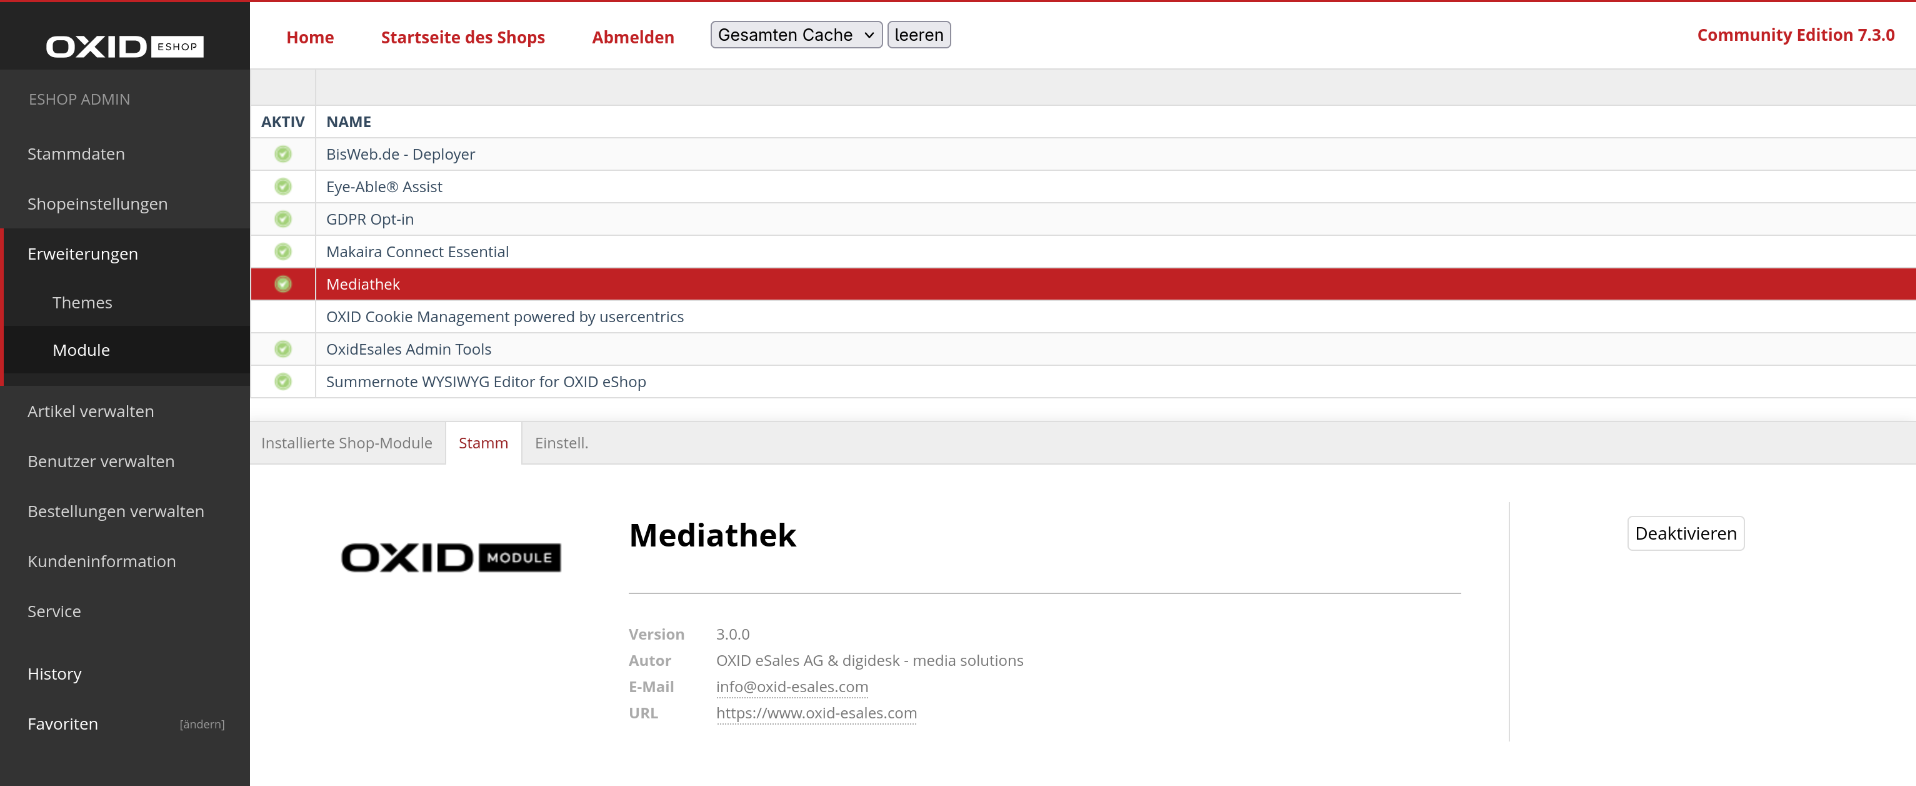Select Makaira Connect Essential module row
The width and height of the screenshot is (1916, 786).
click(x=1083, y=252)
